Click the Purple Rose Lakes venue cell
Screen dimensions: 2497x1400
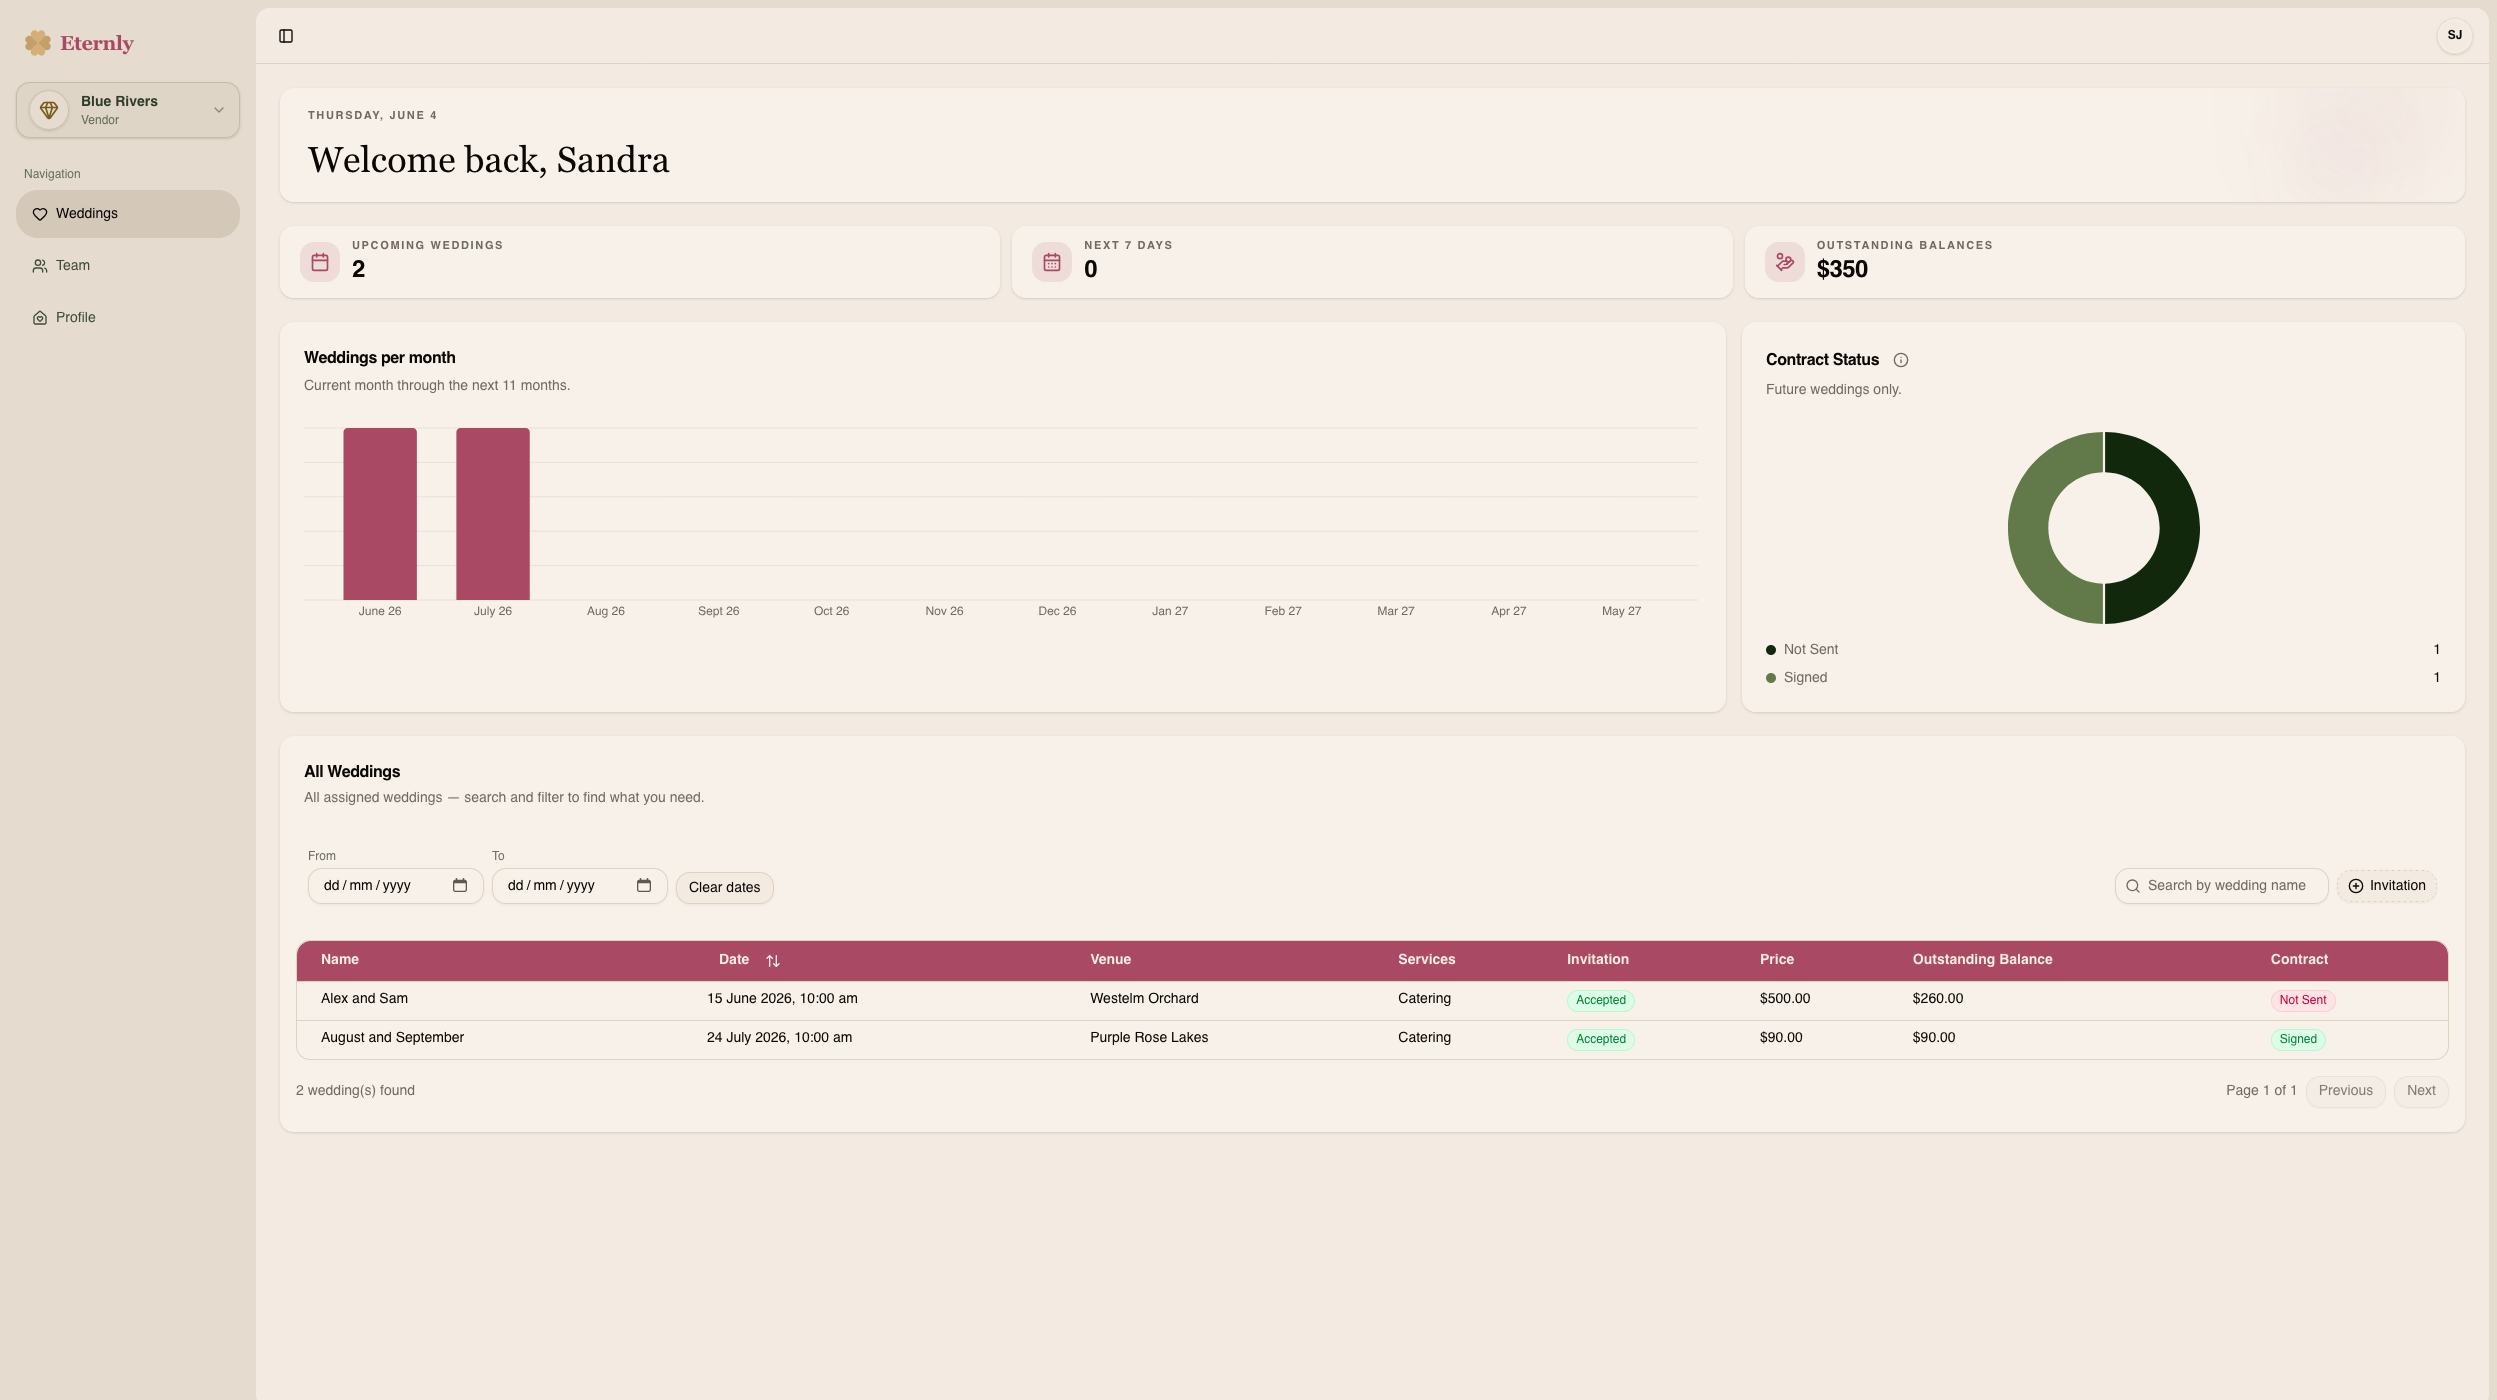coord(1149,1038)
